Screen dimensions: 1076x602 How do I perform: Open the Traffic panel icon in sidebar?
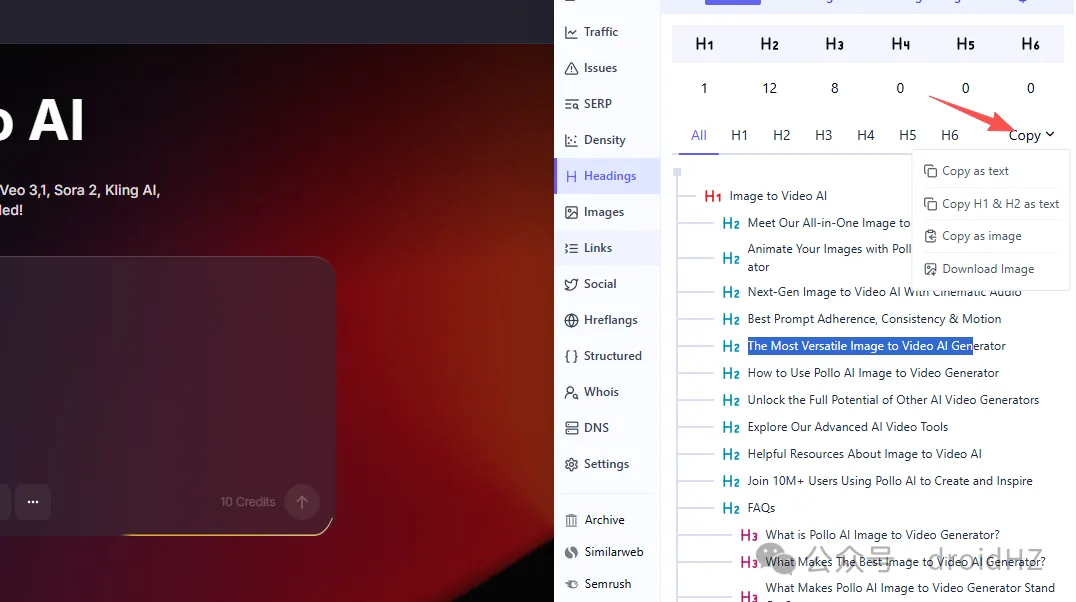[x=572, y=32]
